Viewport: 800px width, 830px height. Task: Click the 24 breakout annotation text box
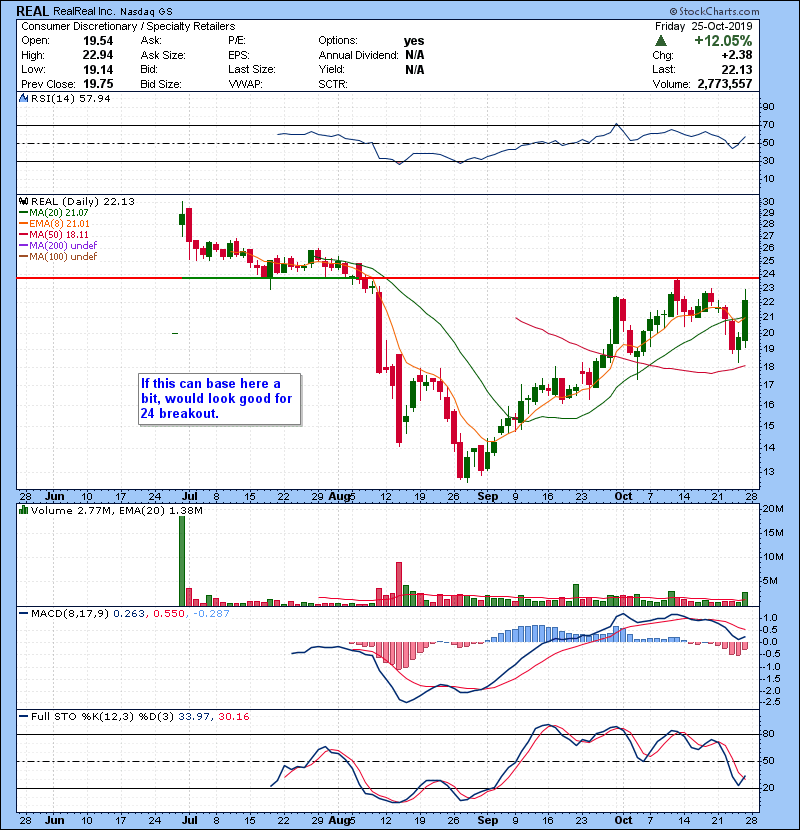point(220,399)
